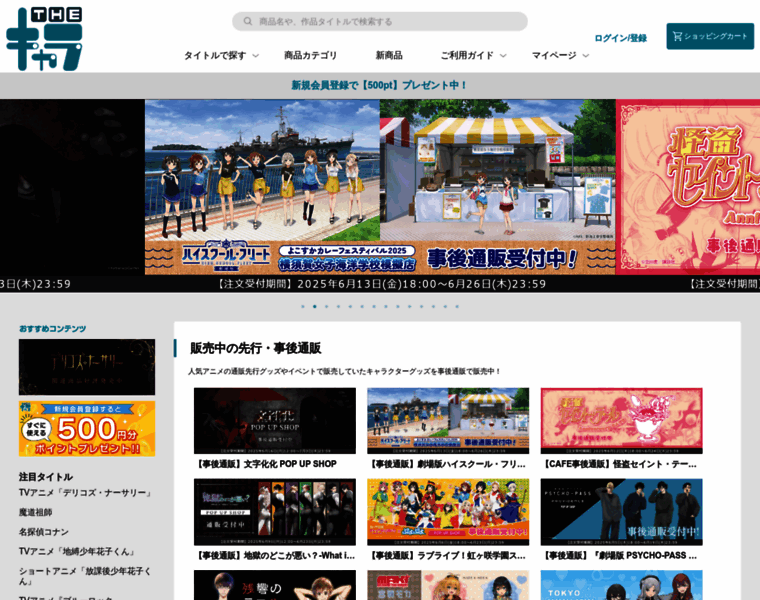This screenshot has width=760, height=600.
Task: Open 新商品 menu item
Action: [x=389, y=55]
